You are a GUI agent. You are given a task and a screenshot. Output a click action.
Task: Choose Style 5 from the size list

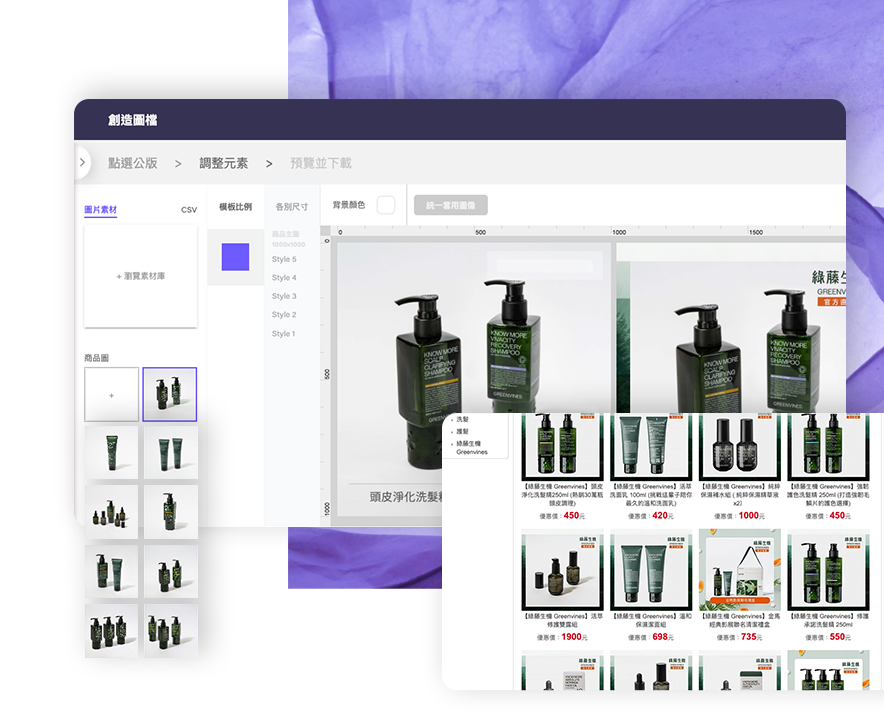pos(284,259)
